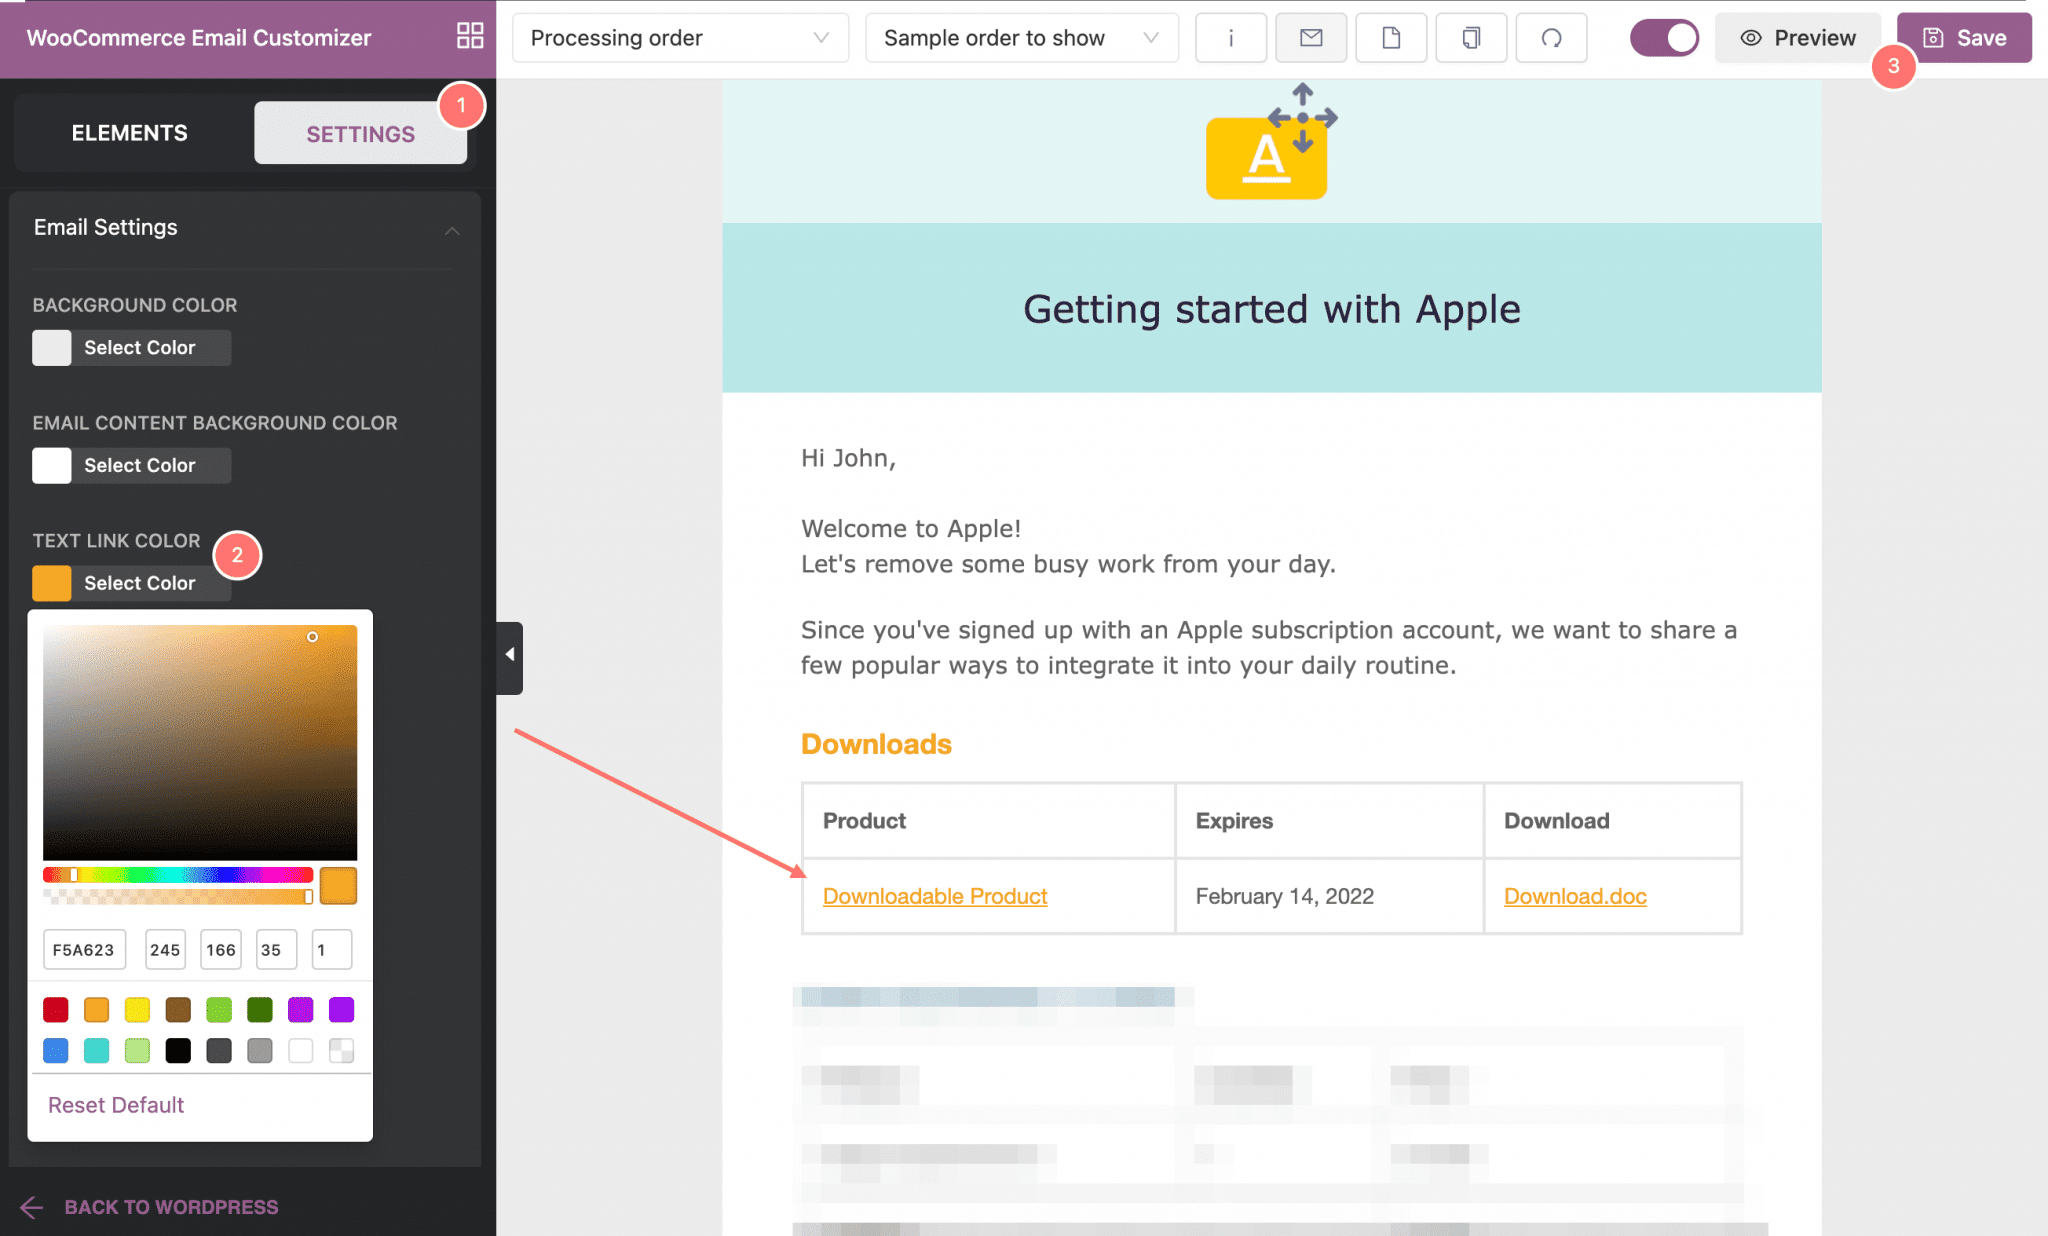Viewport: 2048px width, 1236px height.
Task: Click the Save button
Action: click(1964, 38)
